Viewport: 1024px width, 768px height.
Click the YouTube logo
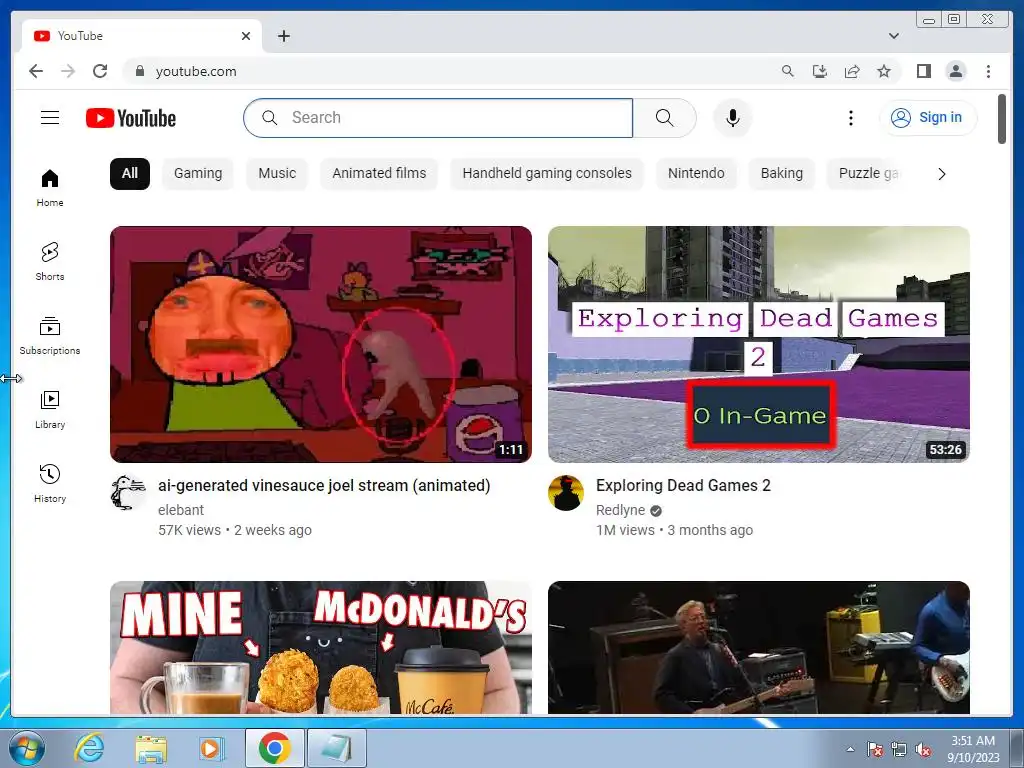click(x=131, y=118)
